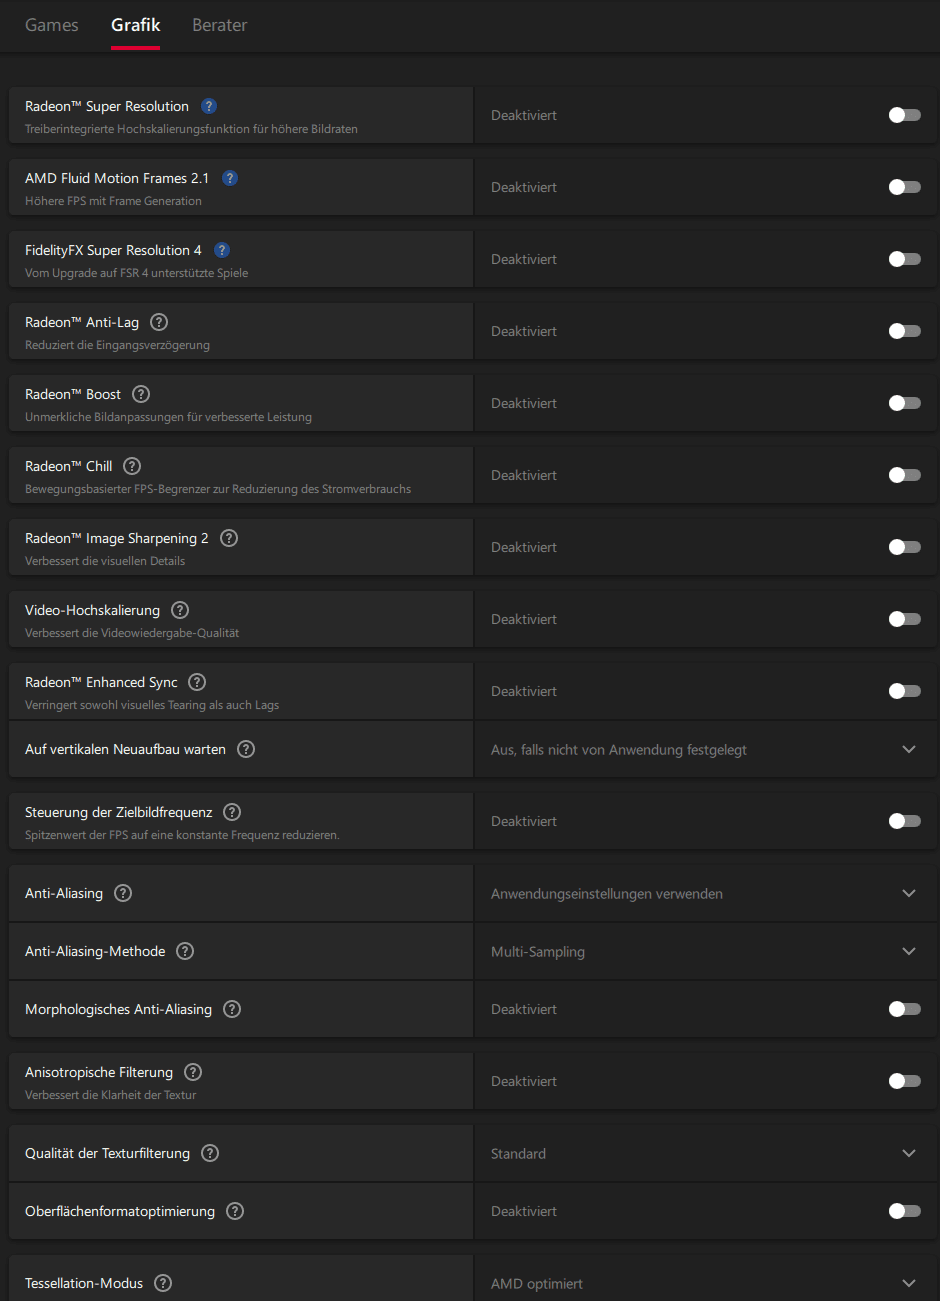Show help for Tessellation-Modus

tap(163, 1283)
